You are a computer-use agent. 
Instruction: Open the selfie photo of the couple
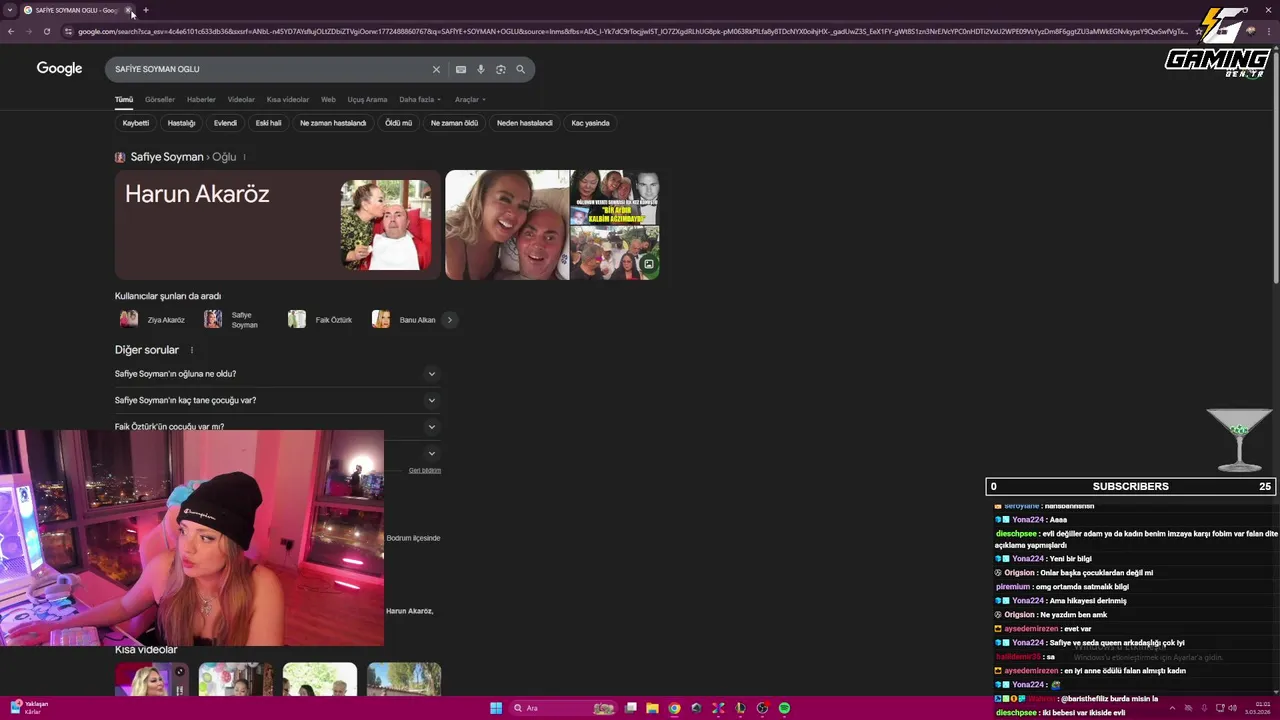pyautogui.click(x=507, y=225)
